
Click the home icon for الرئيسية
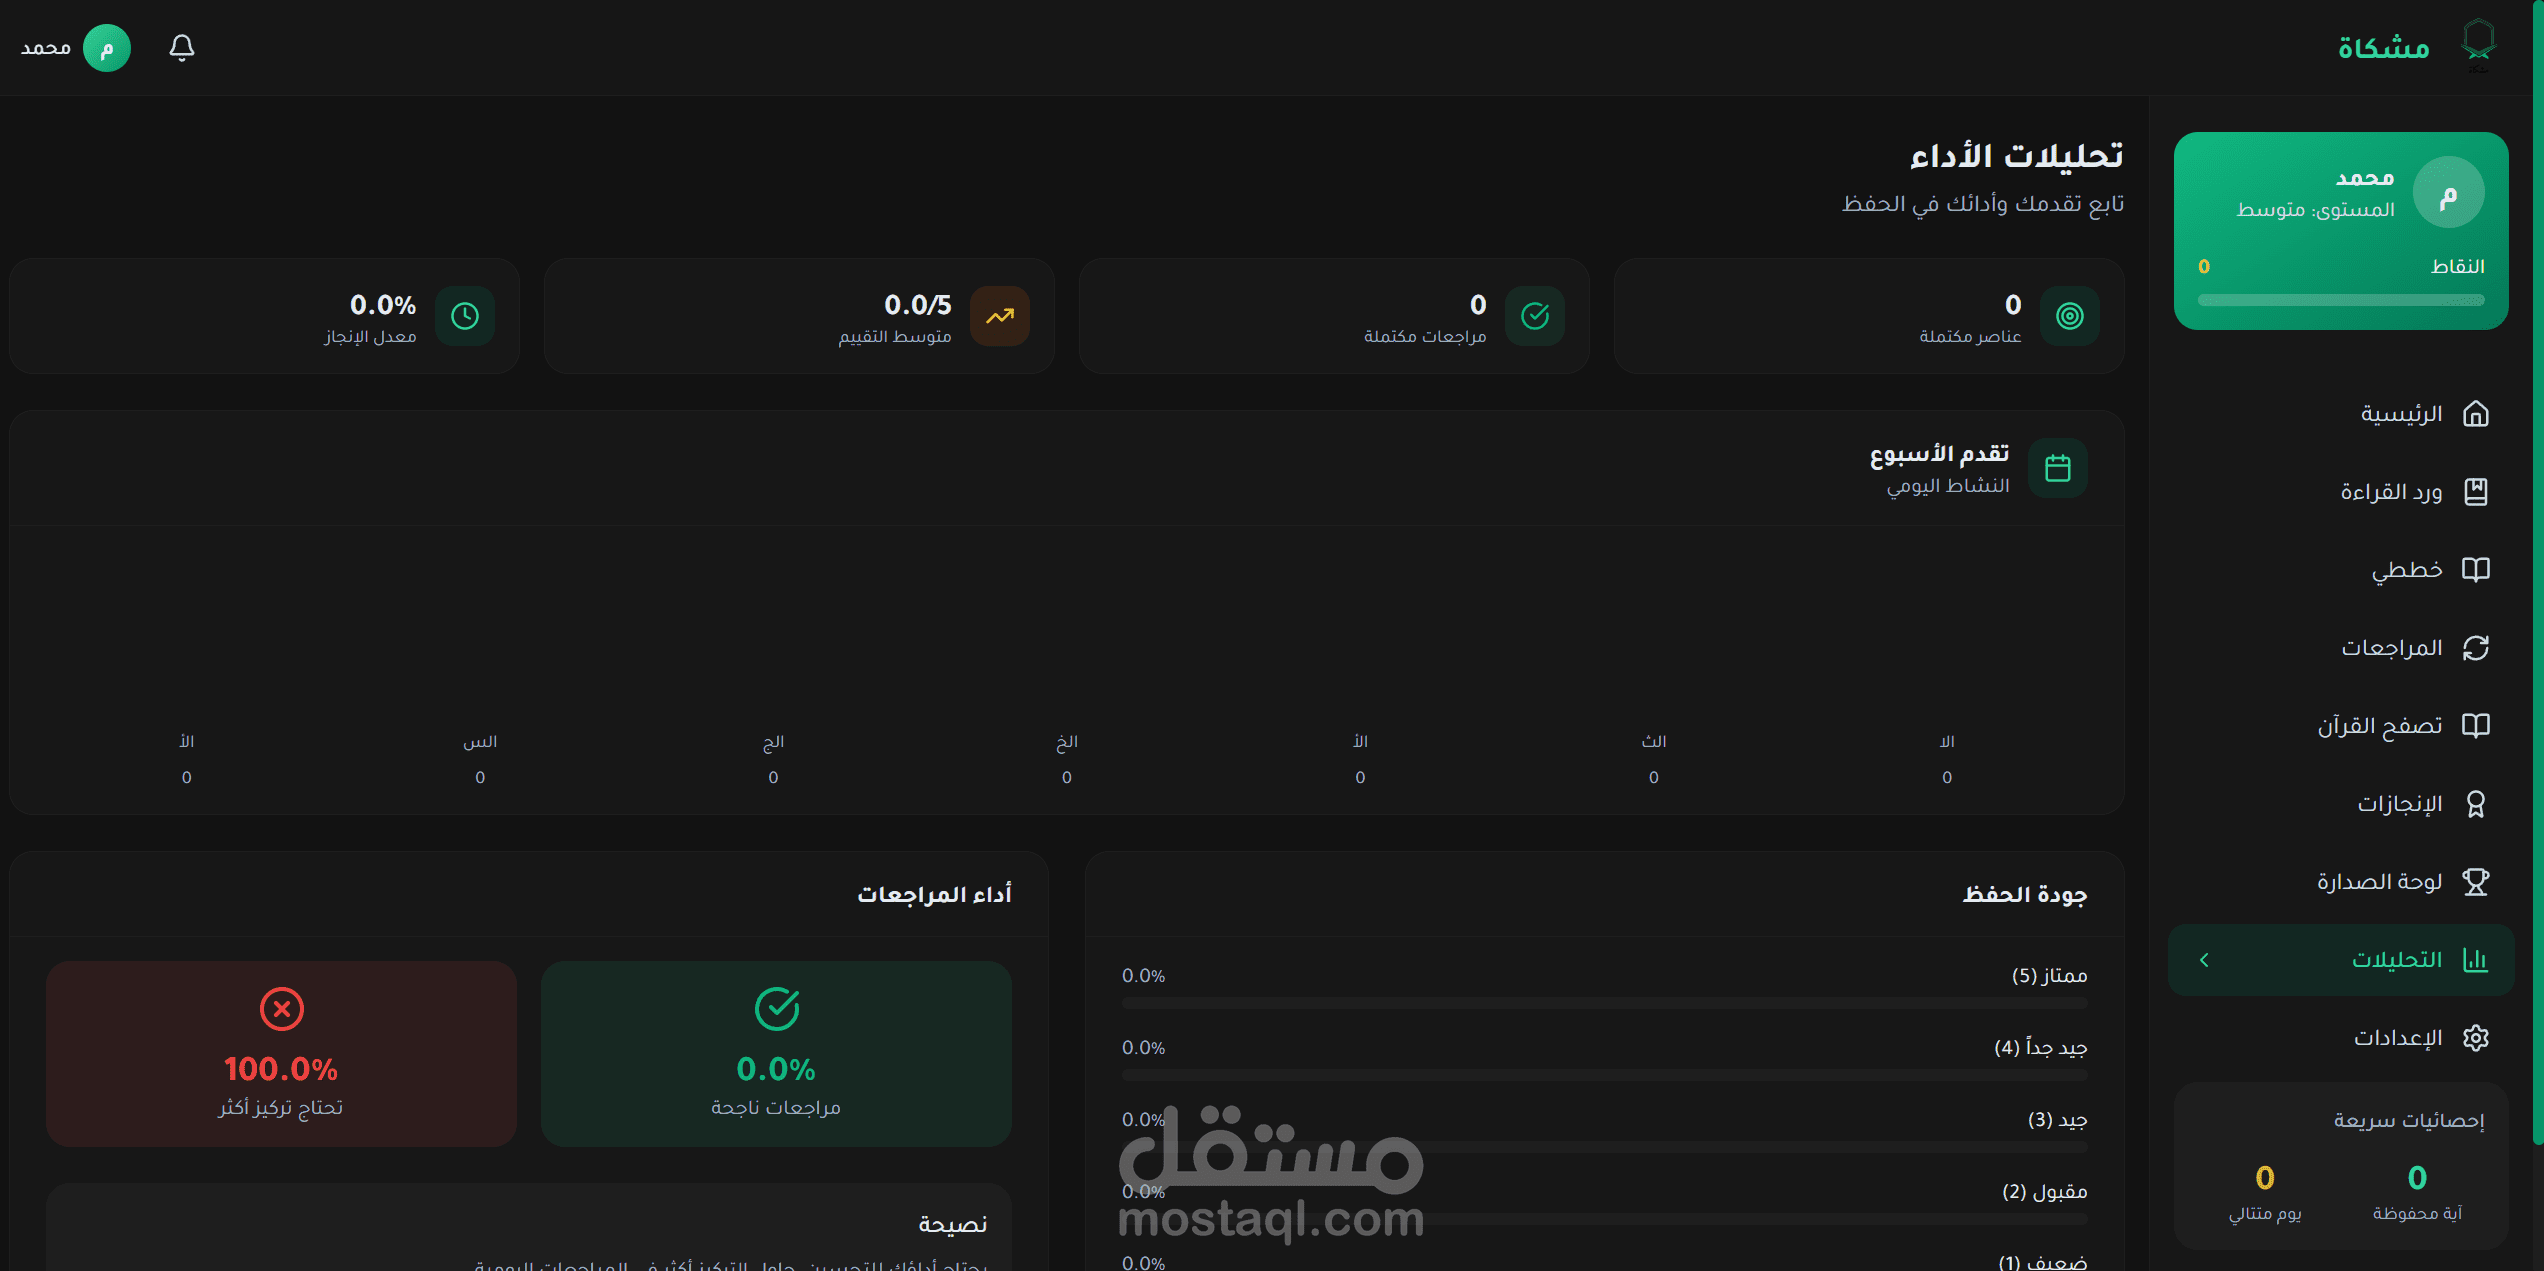[2475, 414]
